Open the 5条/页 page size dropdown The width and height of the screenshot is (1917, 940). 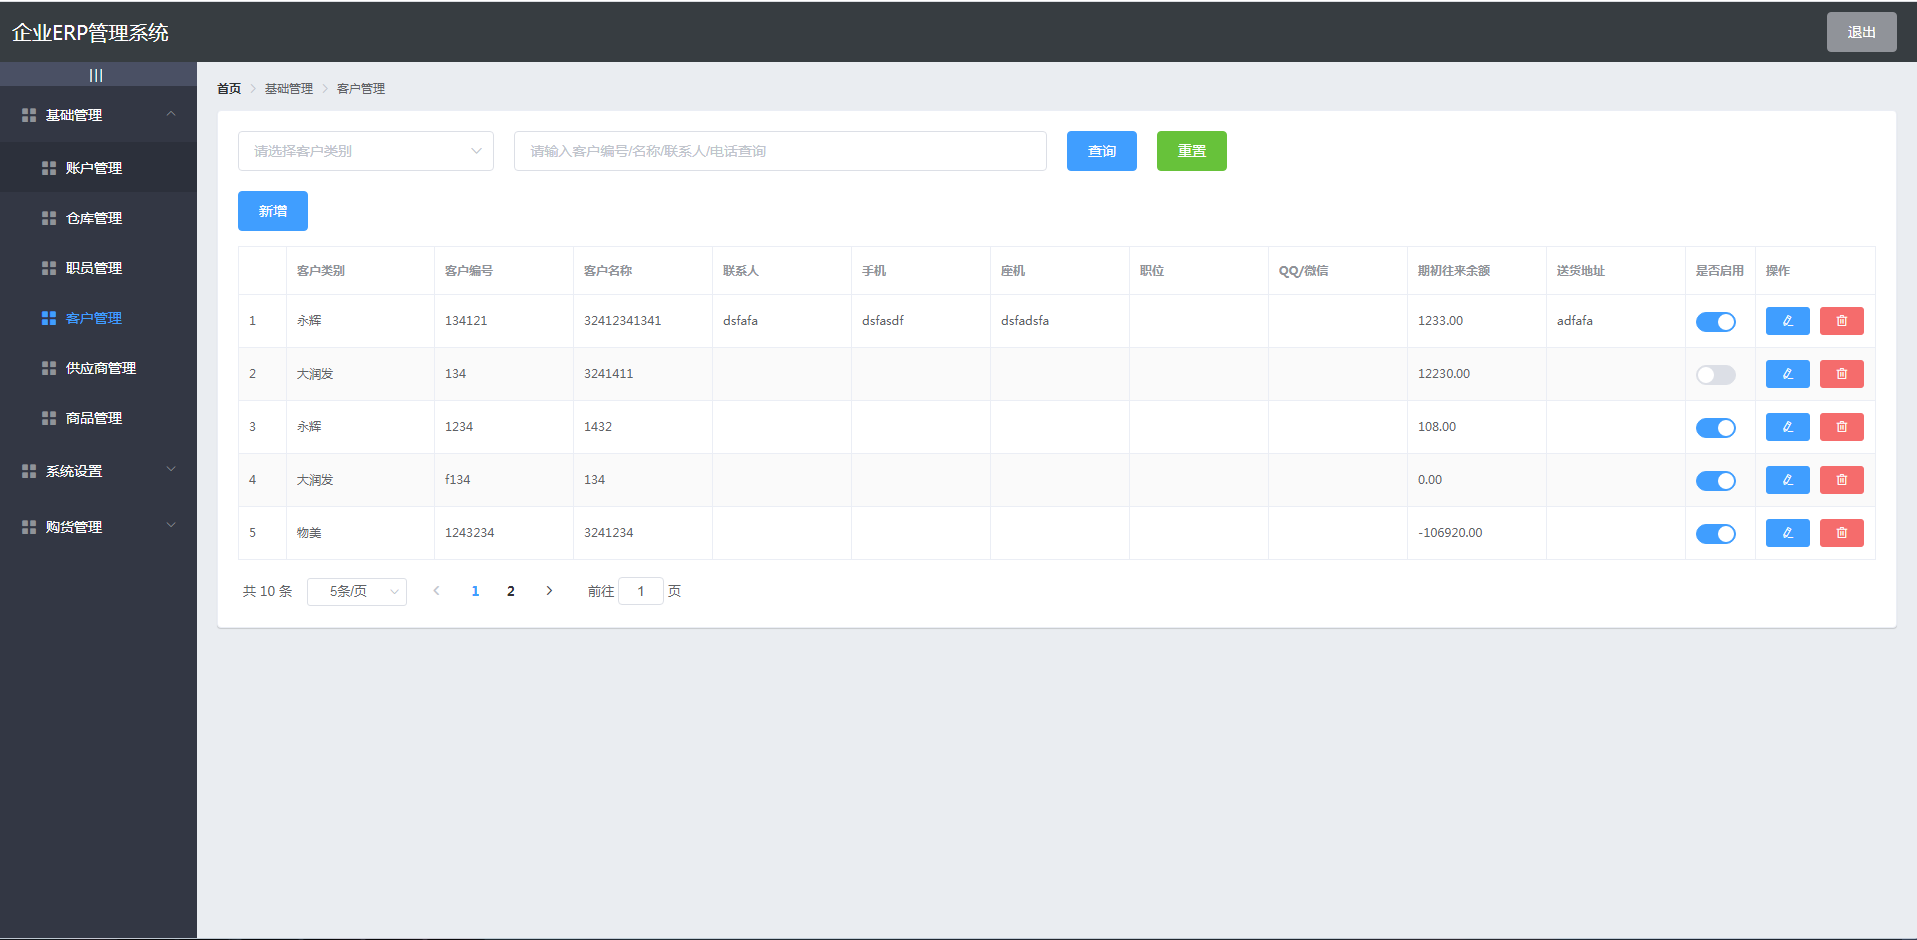point(357,591)
